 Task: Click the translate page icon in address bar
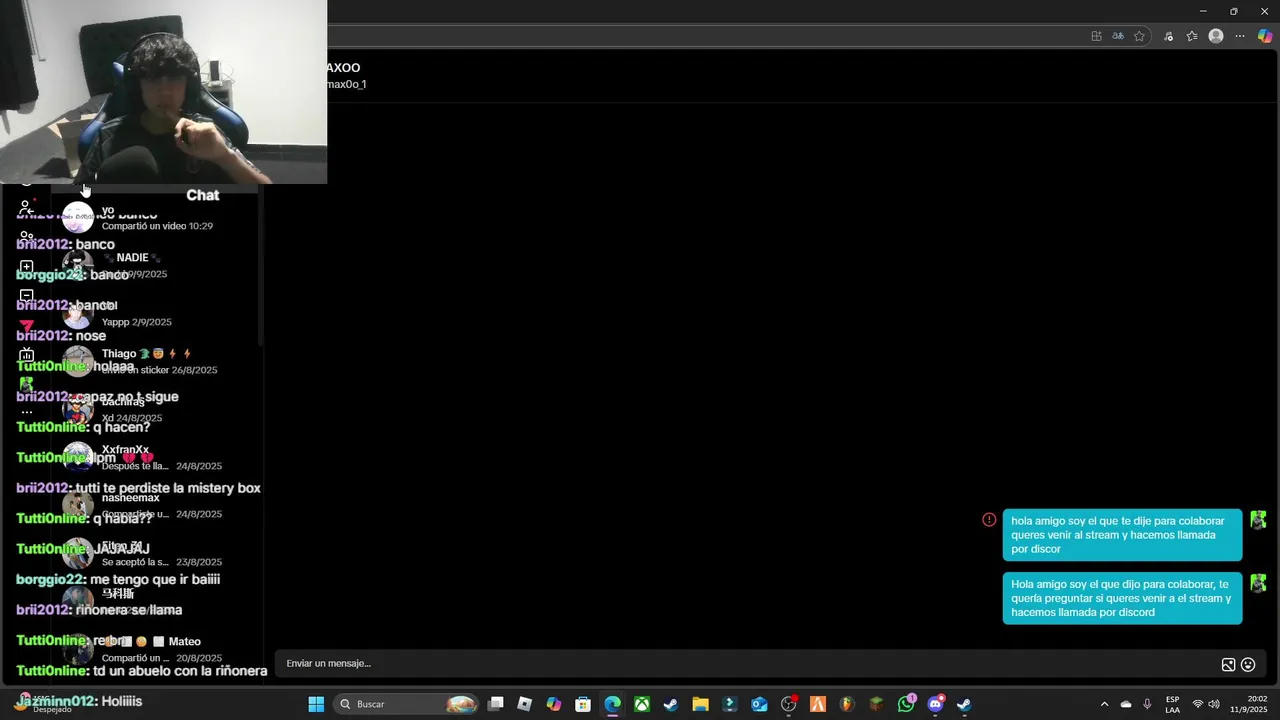click(x=1118, y=36)
